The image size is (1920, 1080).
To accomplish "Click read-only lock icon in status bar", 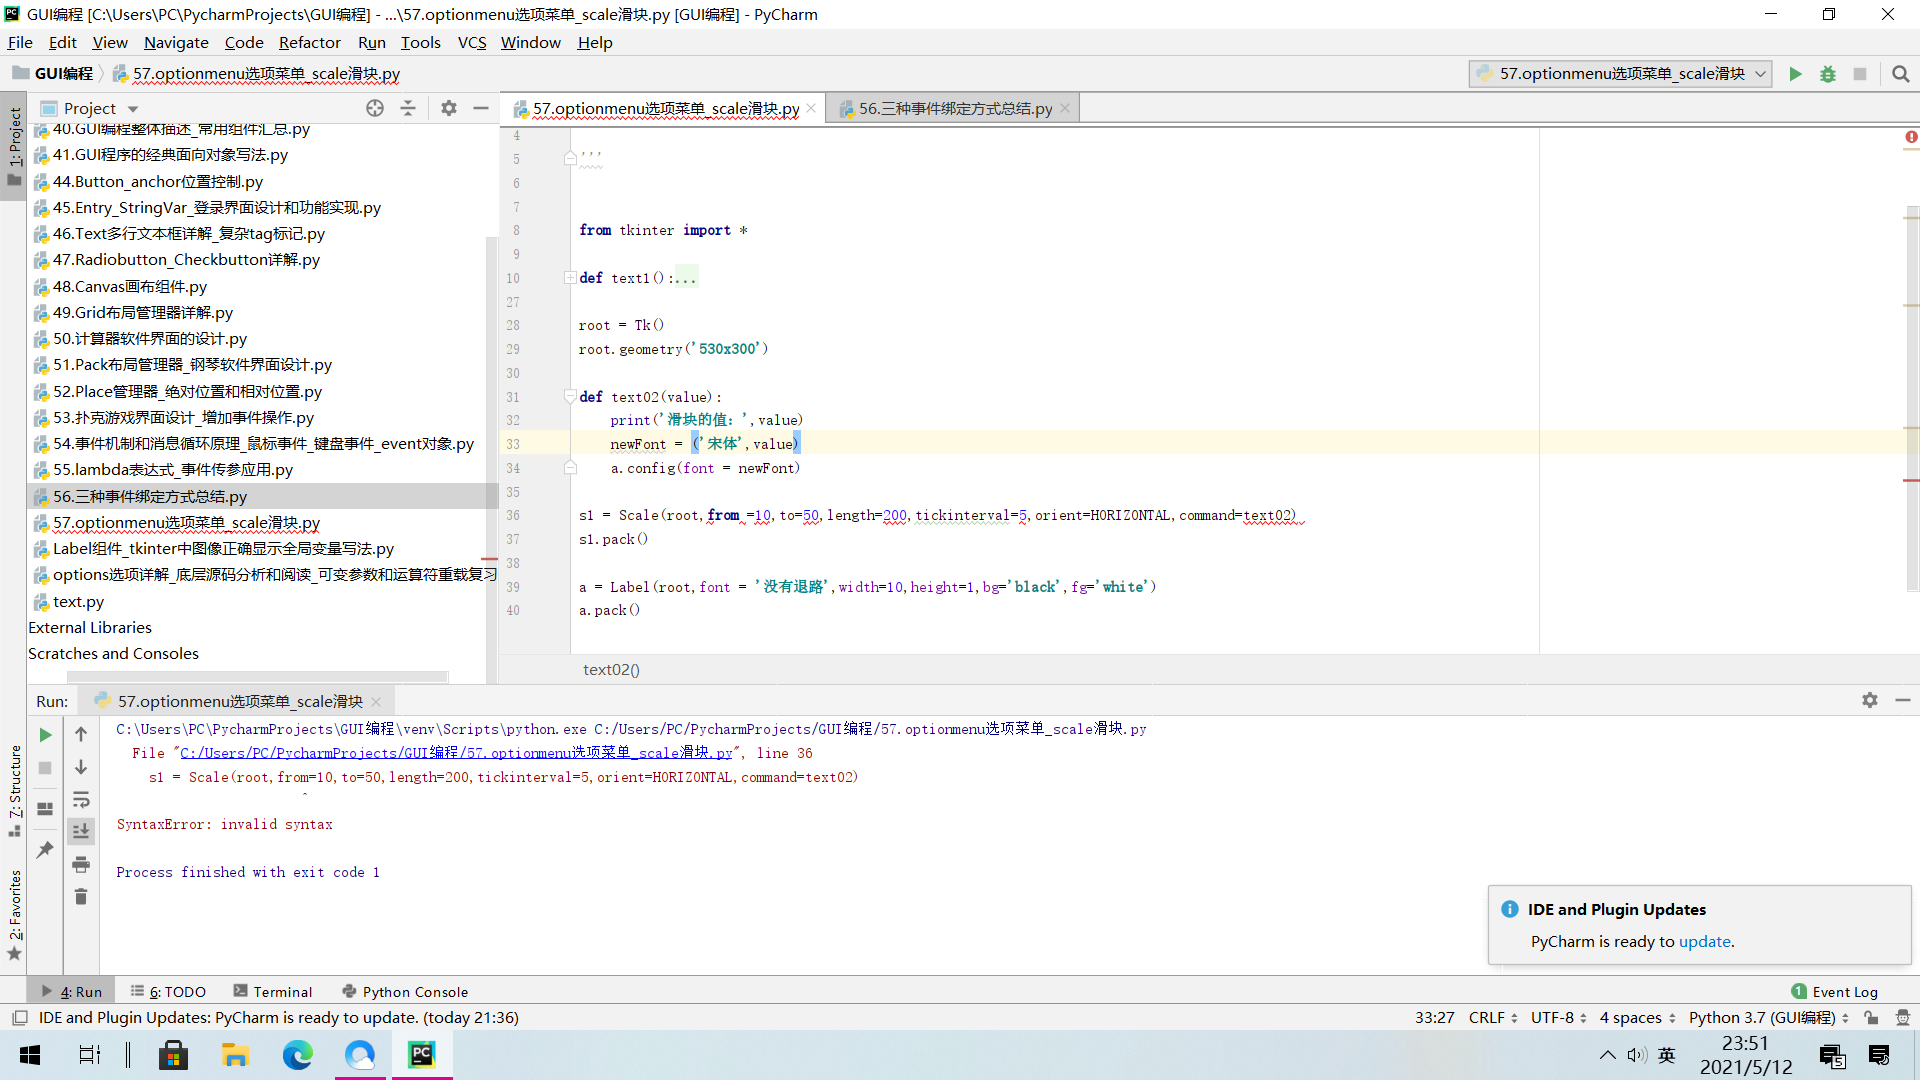I will pyautogui.click(x=1871, y=1018).
